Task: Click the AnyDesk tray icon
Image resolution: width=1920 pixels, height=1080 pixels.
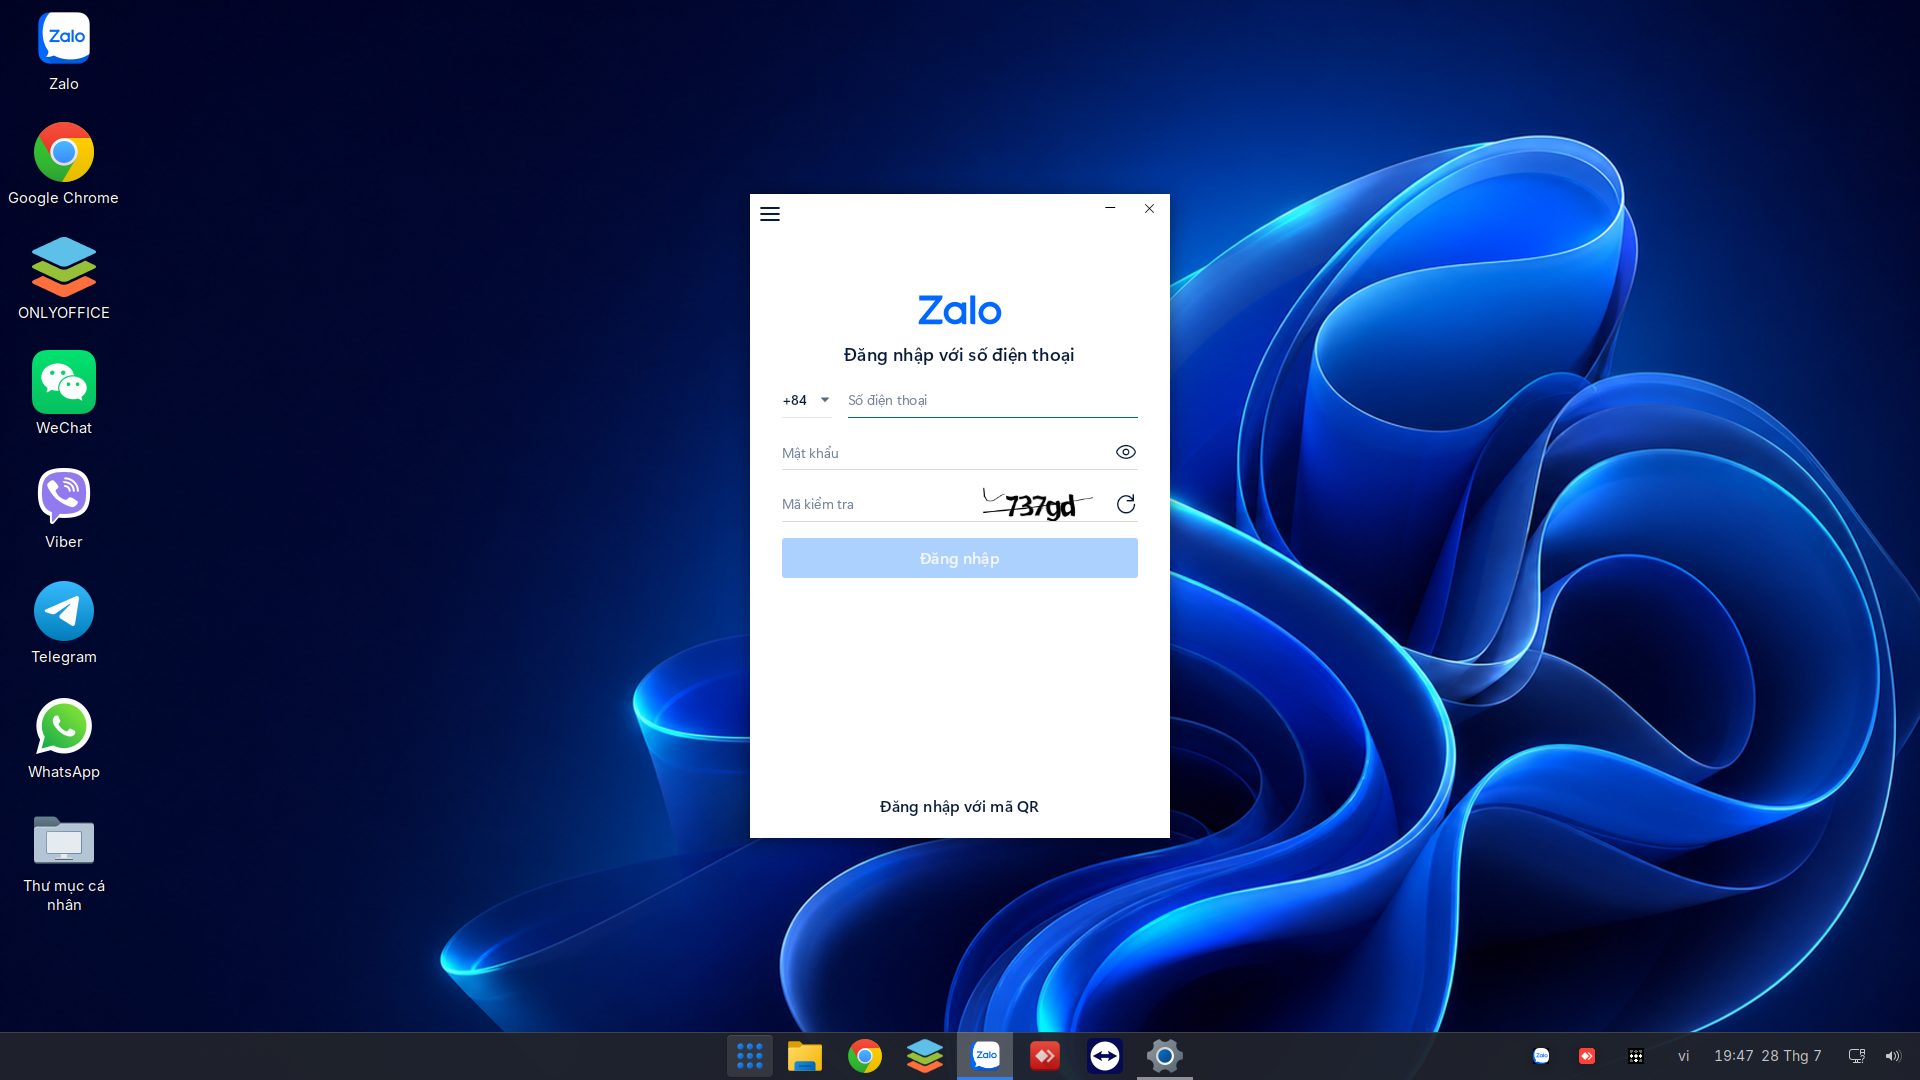Action: (1587, 1056)
